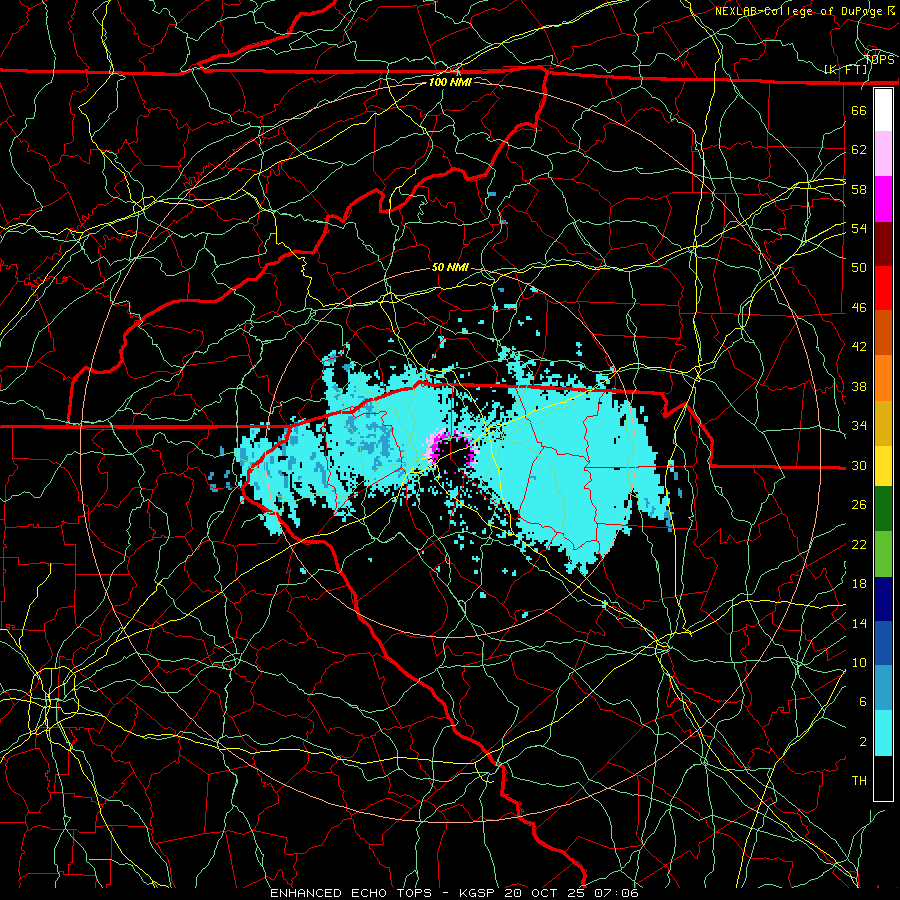Click the yellow legend swatch
The width and height of the screenshot is (900, 900).
(x=883, y=466)
